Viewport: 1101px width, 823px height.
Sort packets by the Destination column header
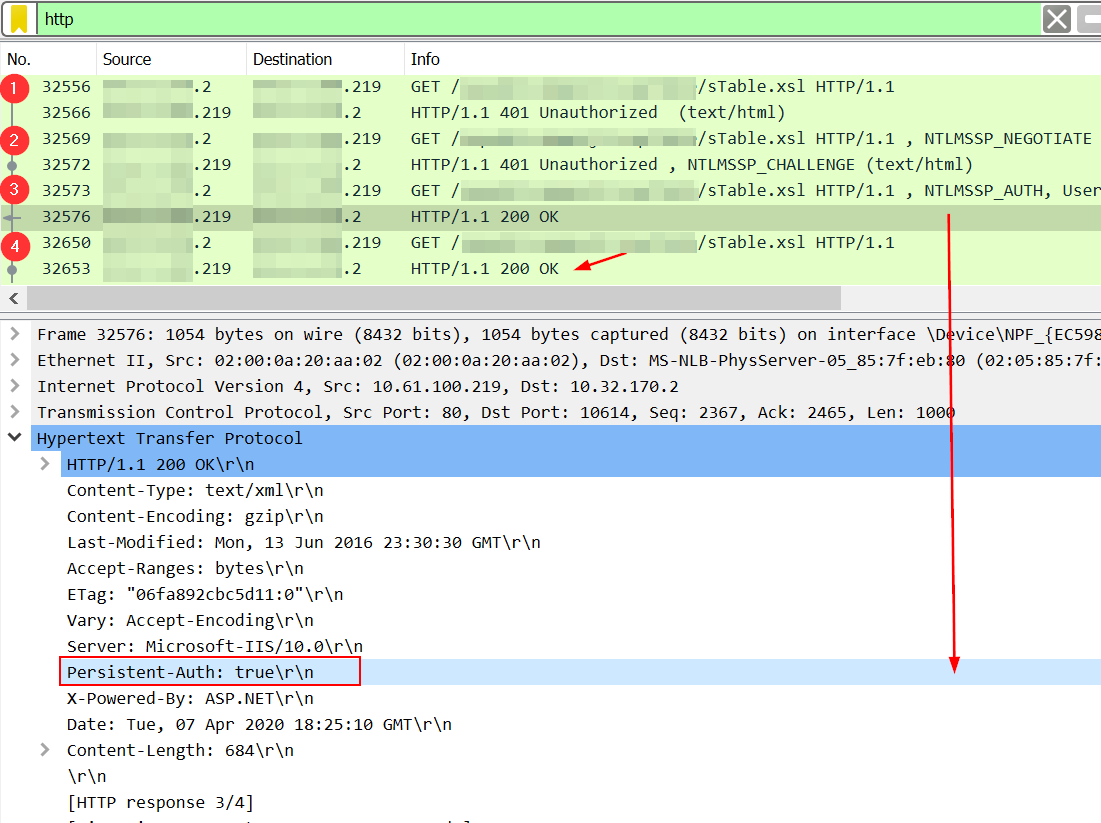(292, 60)
